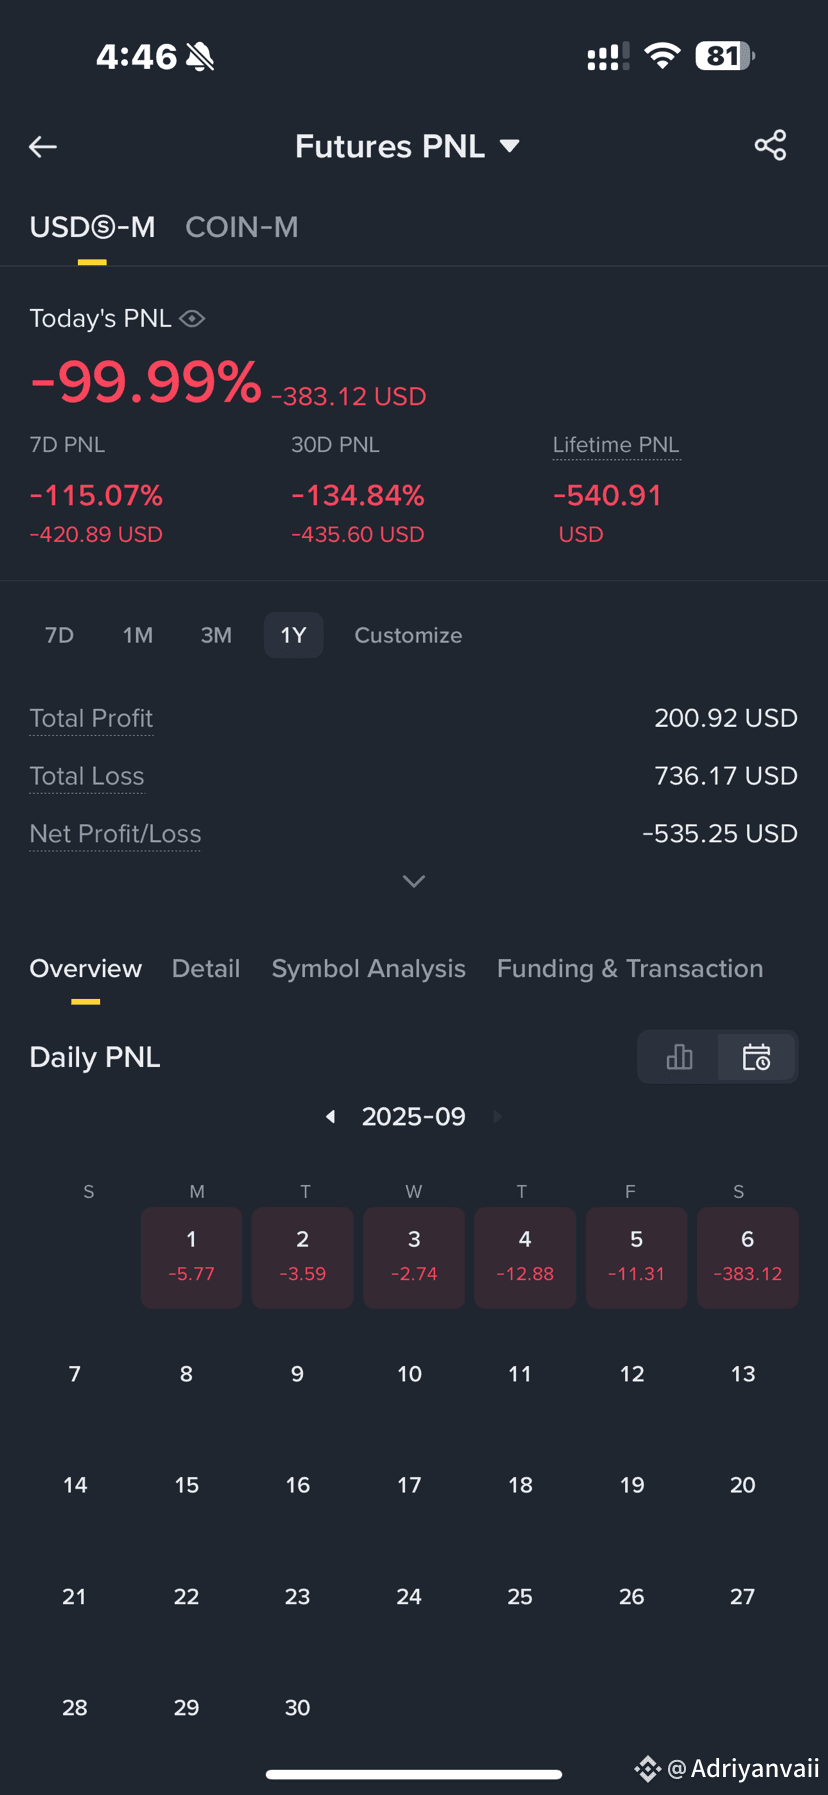Go to next month arrow
This screenshot has height=1795, width=828.
(497, 1116)
